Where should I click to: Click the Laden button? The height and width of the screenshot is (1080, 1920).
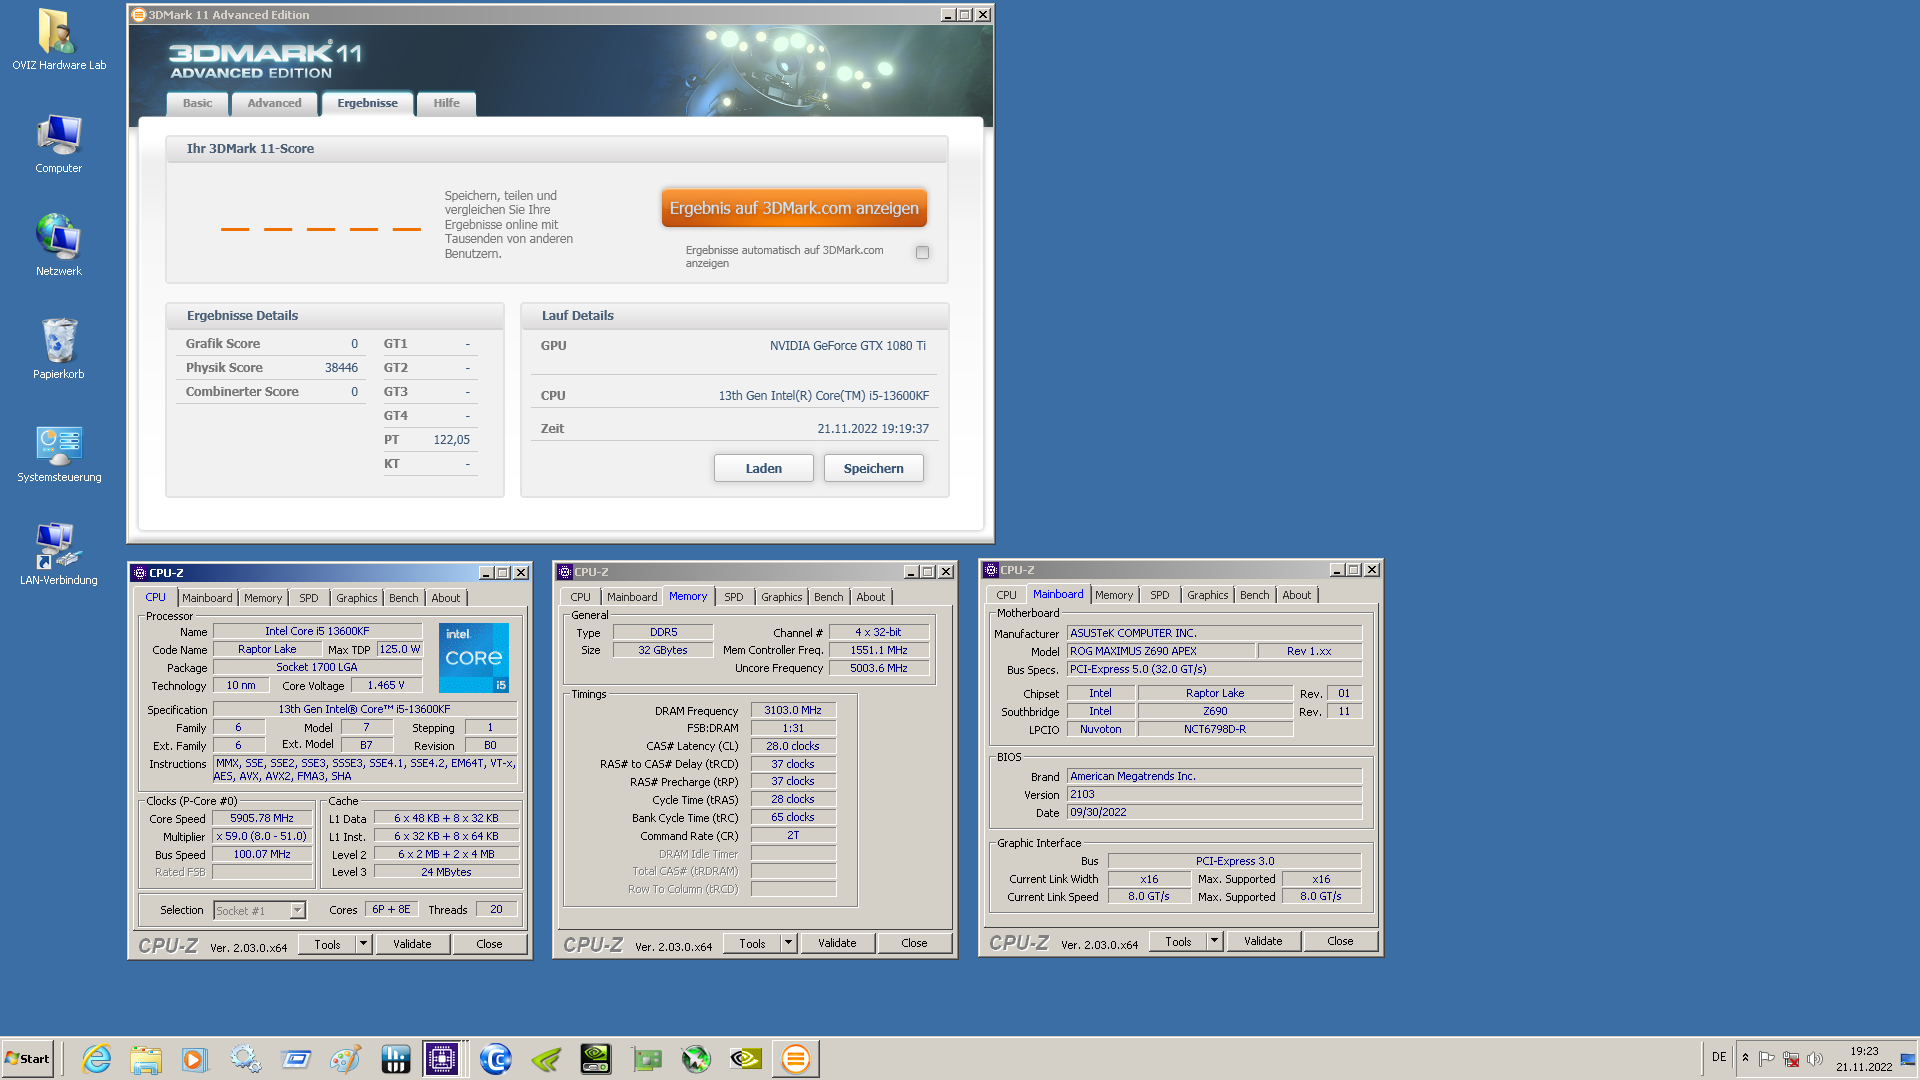click(764, 468)
